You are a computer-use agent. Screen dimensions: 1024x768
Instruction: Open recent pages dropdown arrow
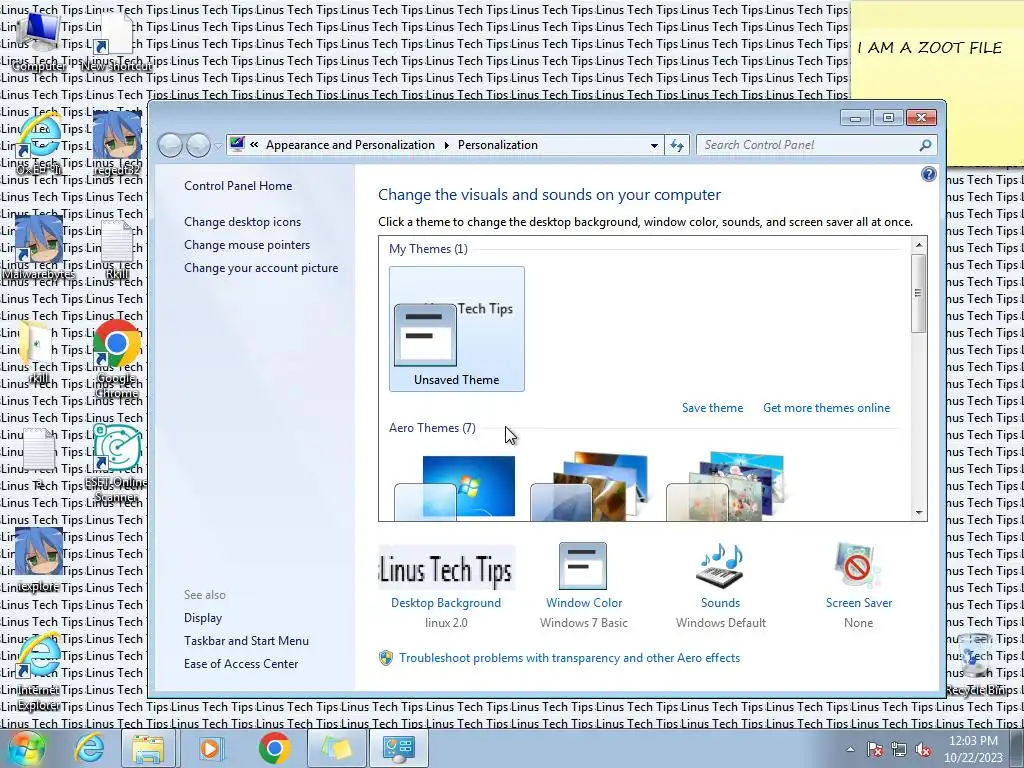tap(219, 146)
